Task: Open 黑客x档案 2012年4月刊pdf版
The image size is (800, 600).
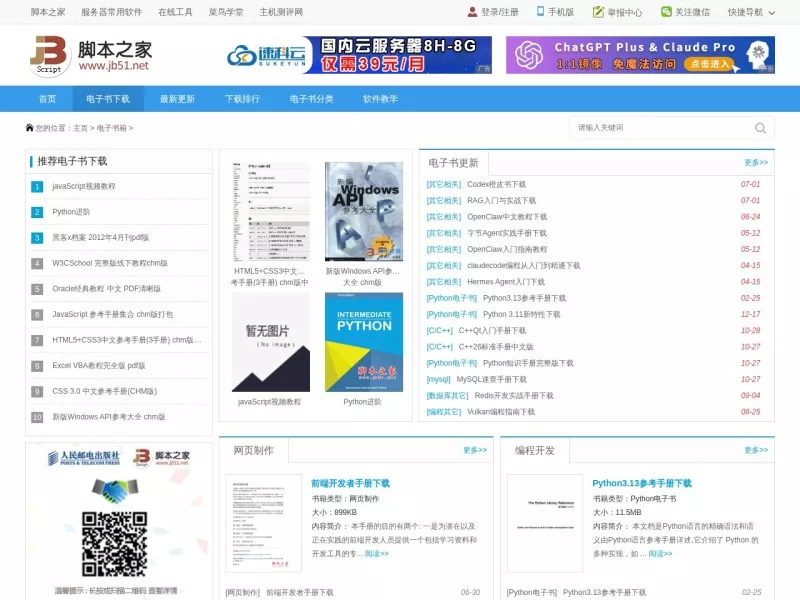Action: click(x=101, y=237)
